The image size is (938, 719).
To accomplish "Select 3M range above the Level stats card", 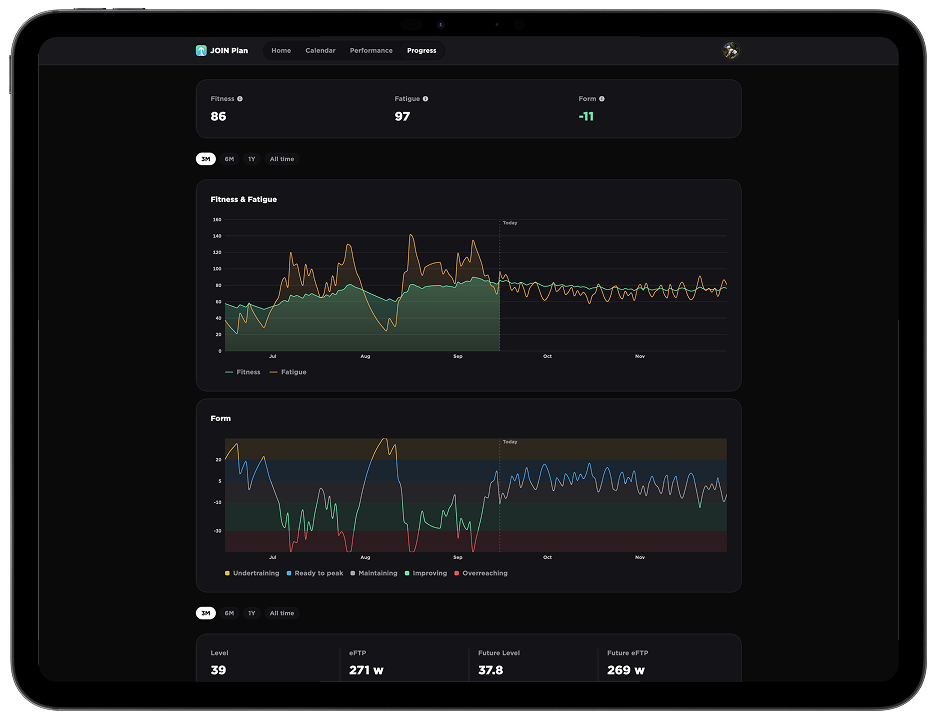I will (206, 613).
